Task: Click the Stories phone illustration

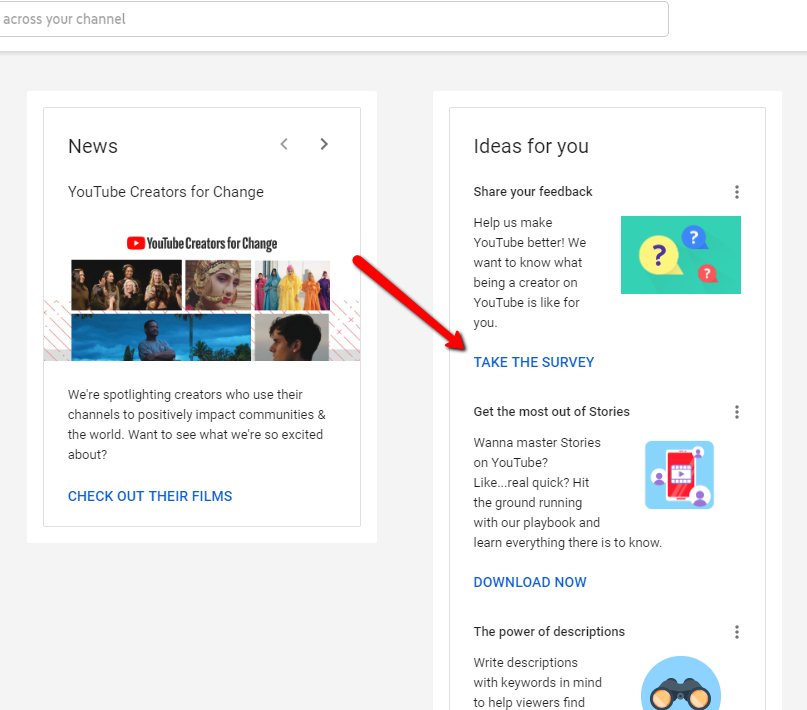Action: (x=679, y=475)
